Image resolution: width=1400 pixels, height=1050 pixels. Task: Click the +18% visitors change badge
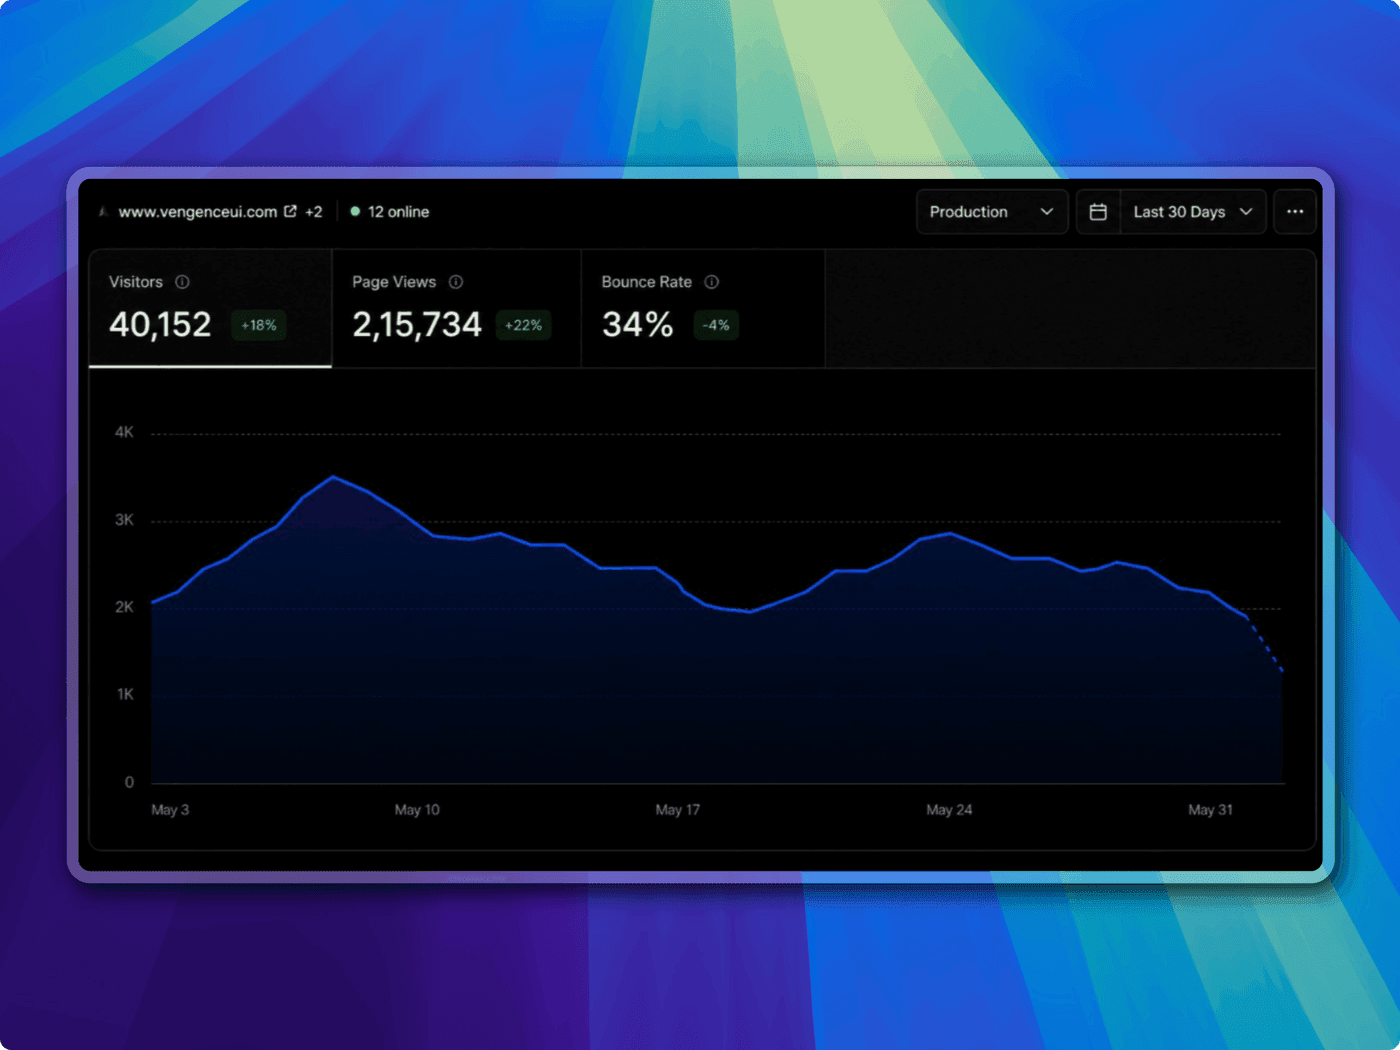pyautogui.click(x=259, y=325)
